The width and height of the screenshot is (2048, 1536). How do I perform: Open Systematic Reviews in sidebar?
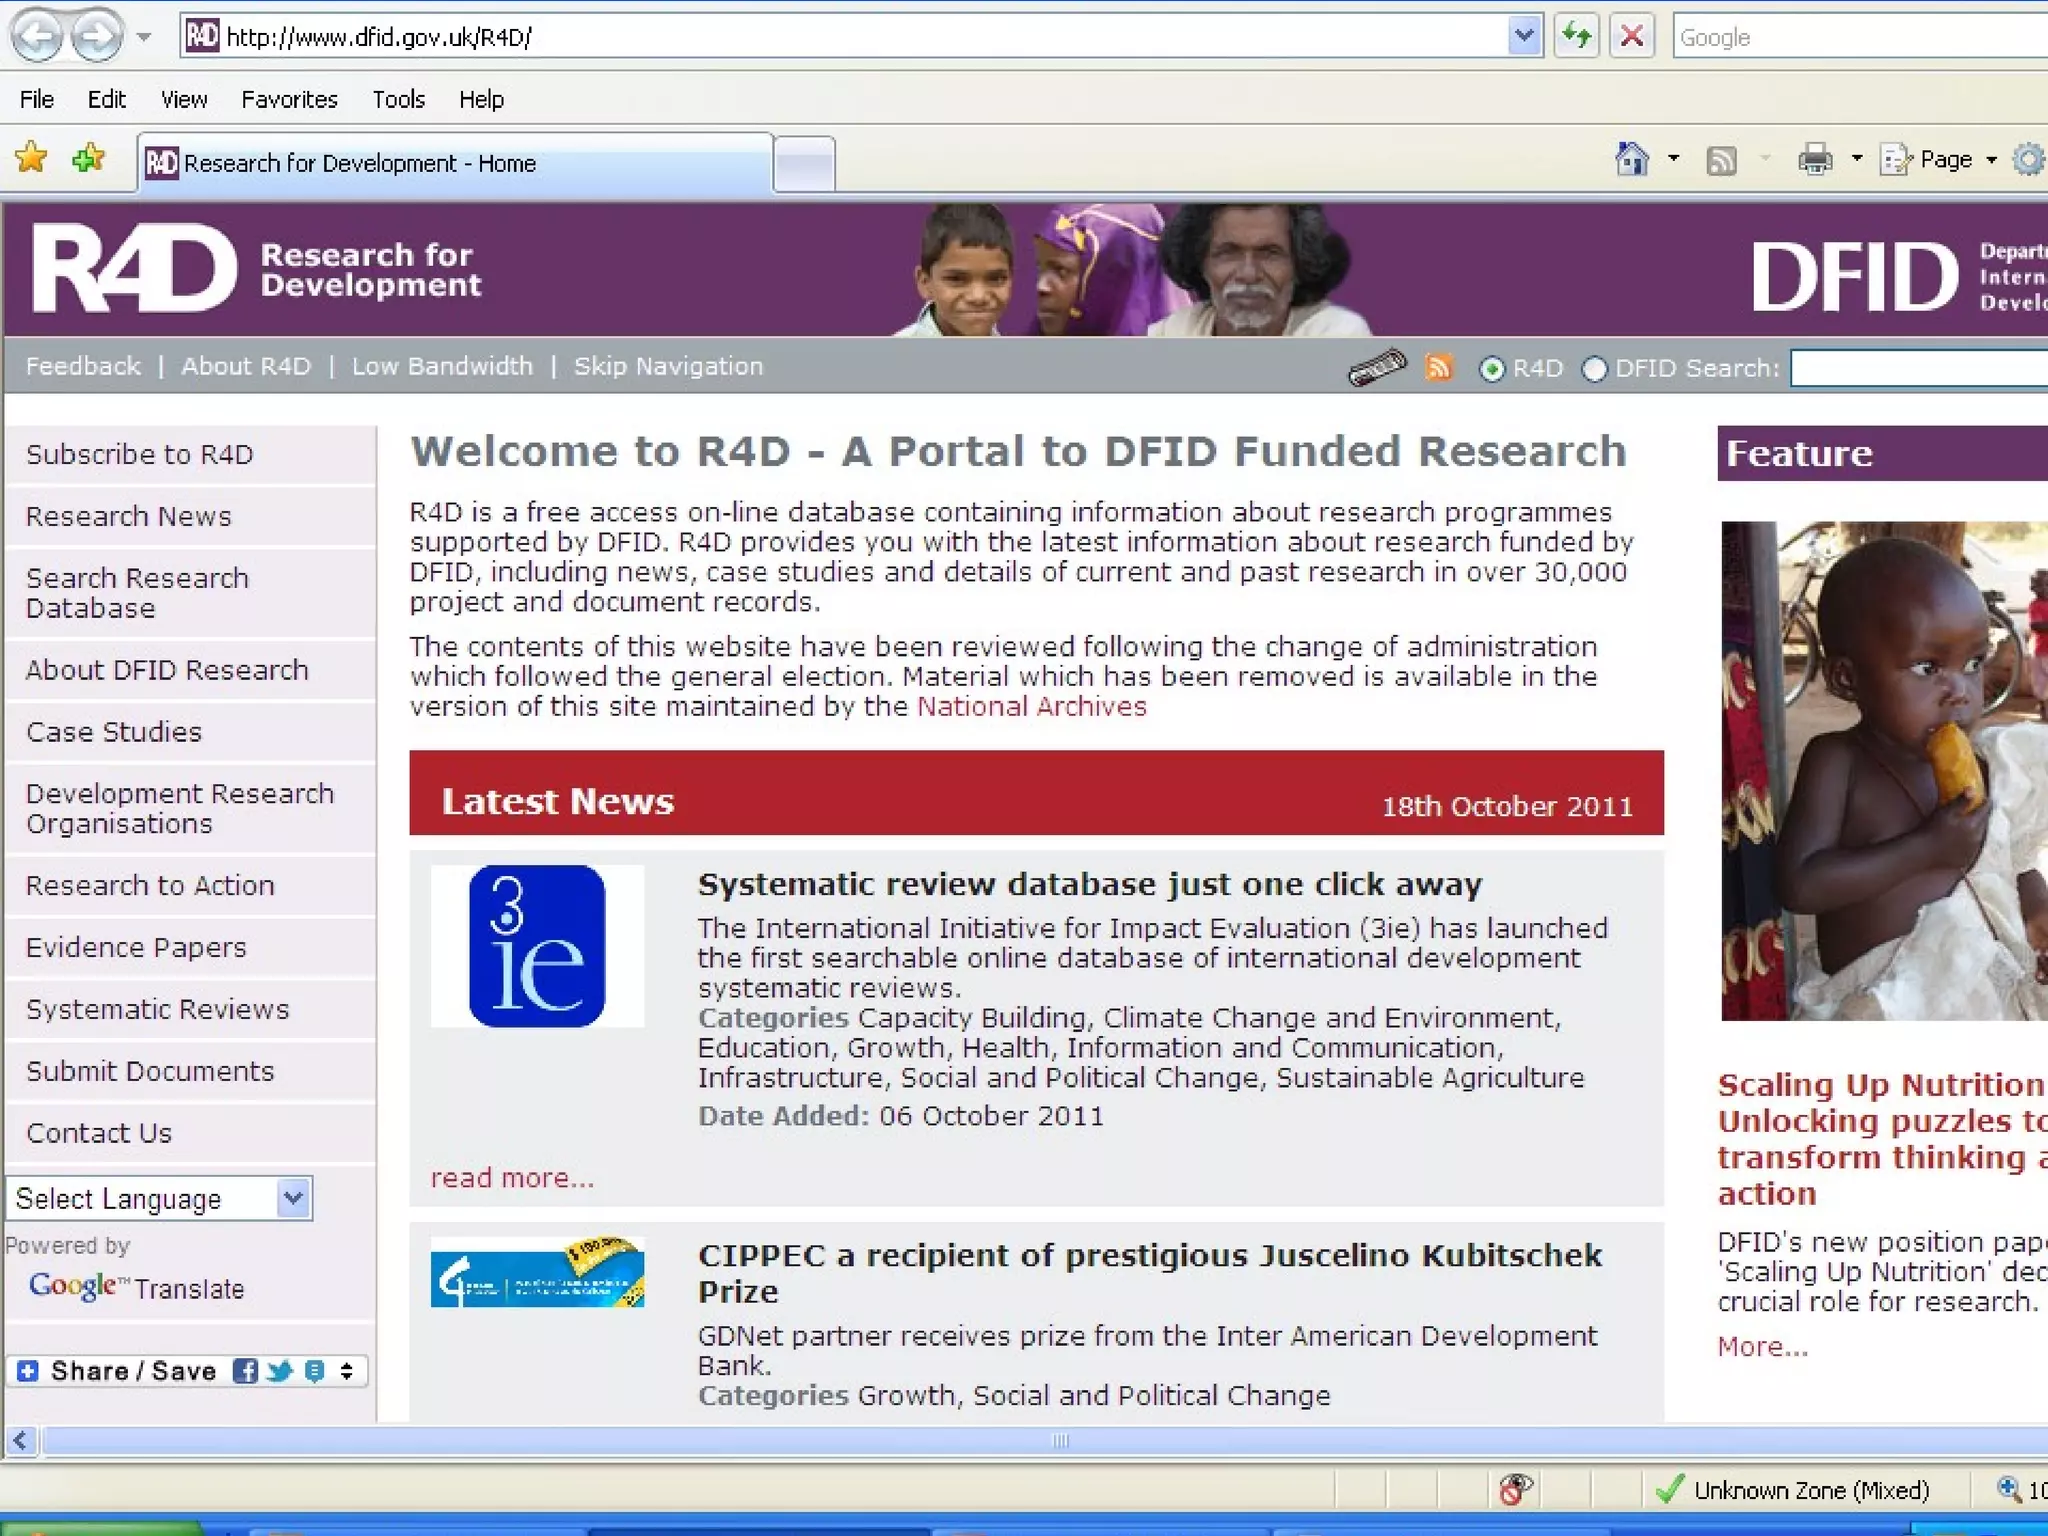pos(157,1009)
